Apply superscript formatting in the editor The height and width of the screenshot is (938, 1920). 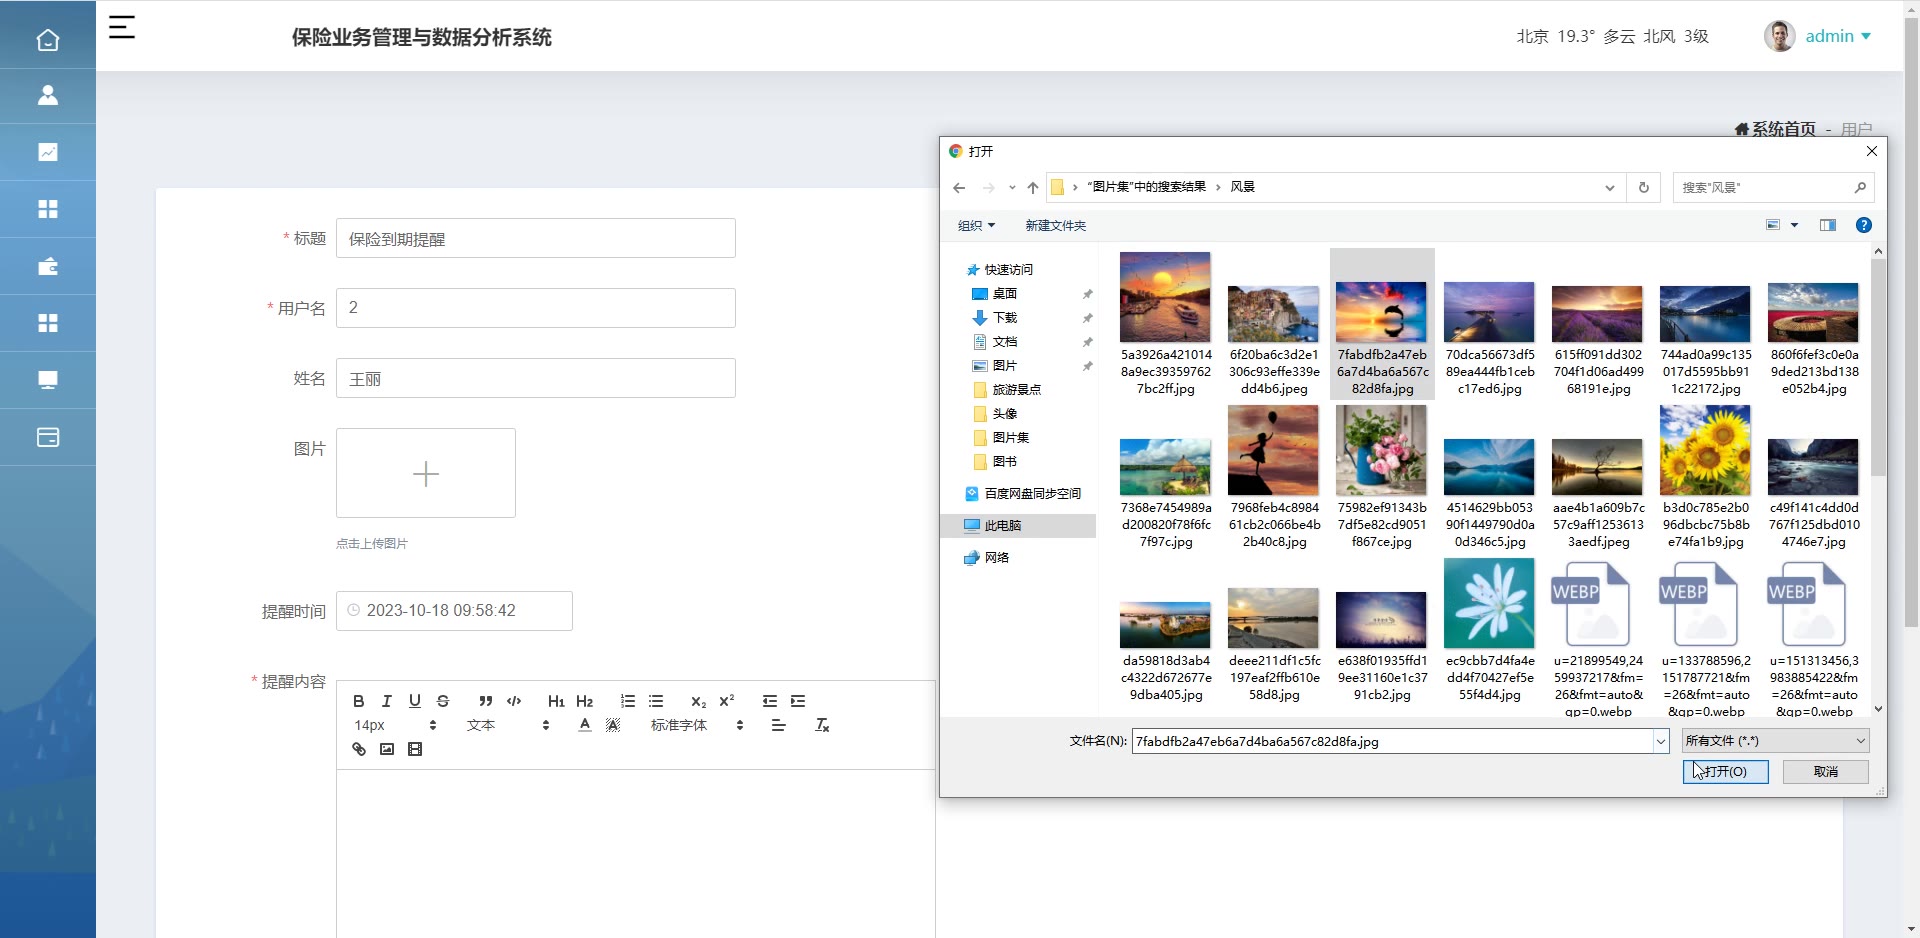pyautogui.click(x=727, y=701)
